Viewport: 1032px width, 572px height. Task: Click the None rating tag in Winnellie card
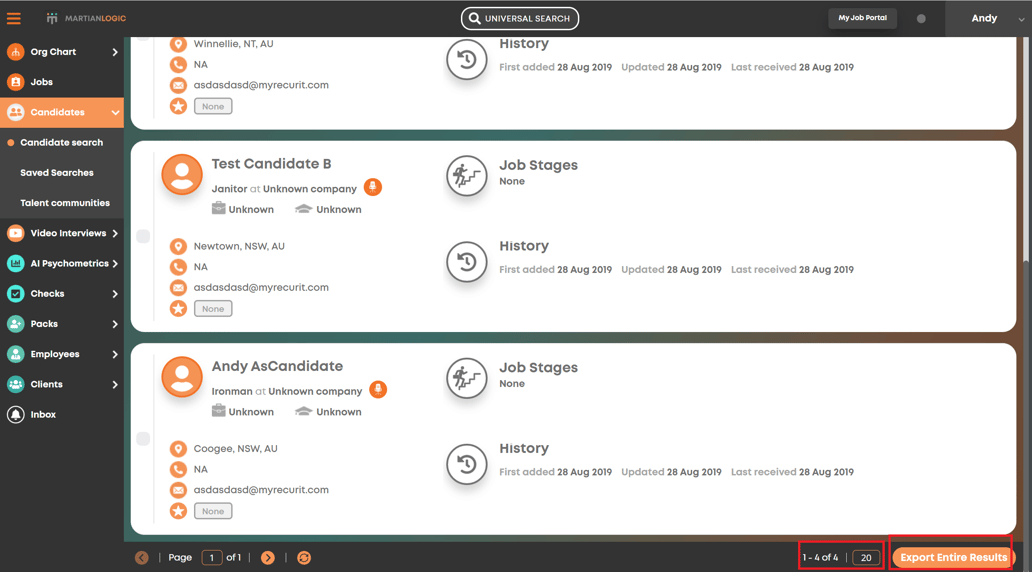tap(213, 106)
